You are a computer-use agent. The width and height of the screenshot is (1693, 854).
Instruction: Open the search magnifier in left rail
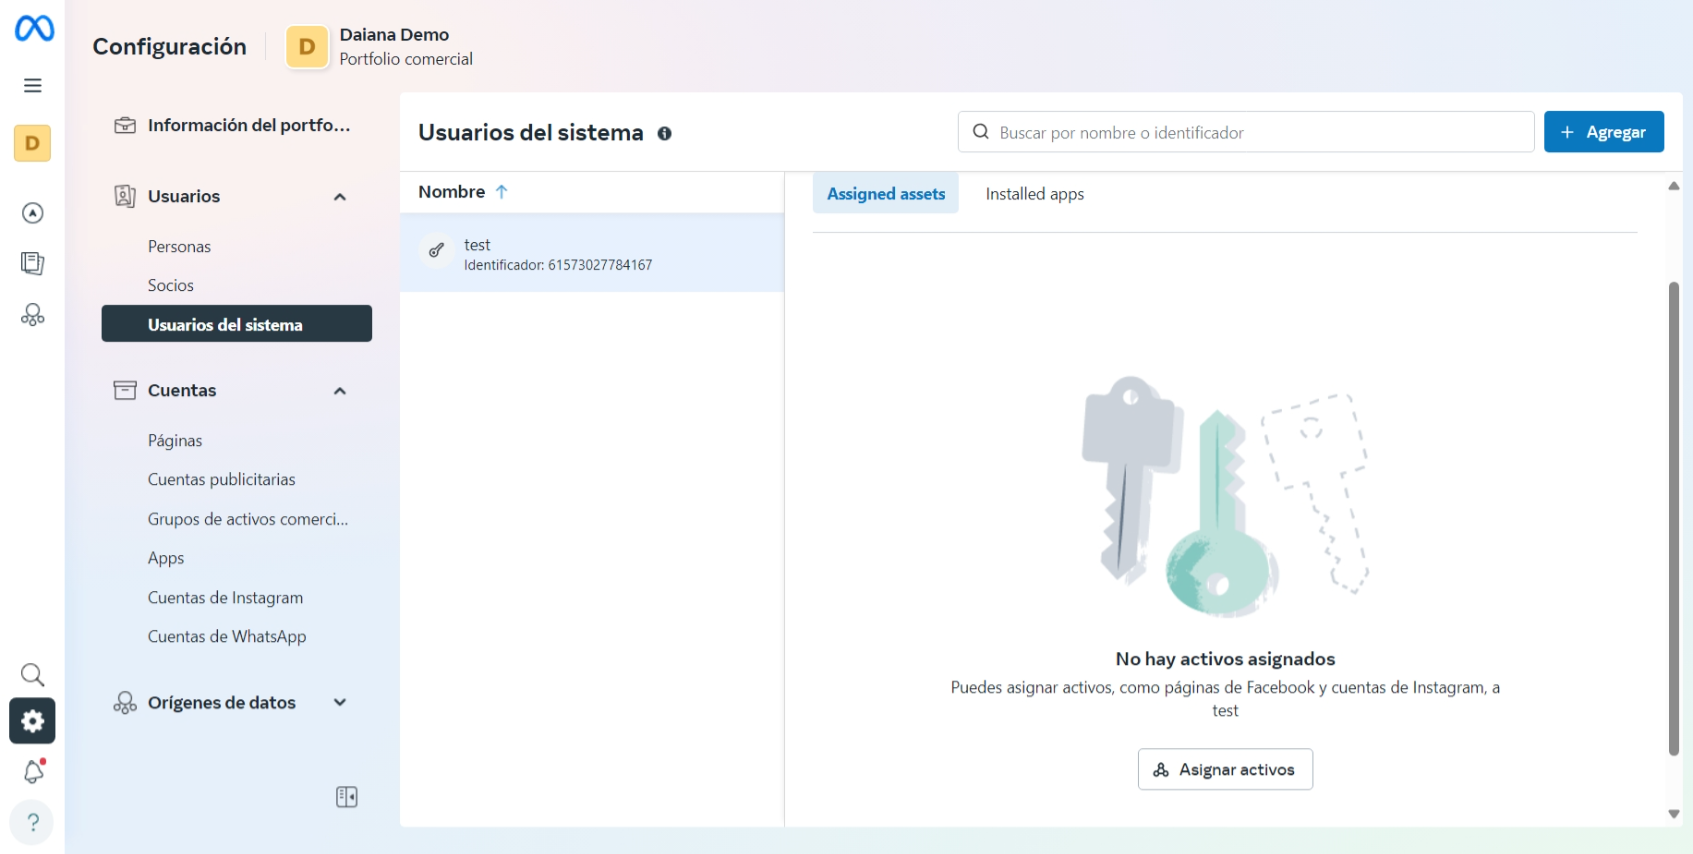(33, 674)
